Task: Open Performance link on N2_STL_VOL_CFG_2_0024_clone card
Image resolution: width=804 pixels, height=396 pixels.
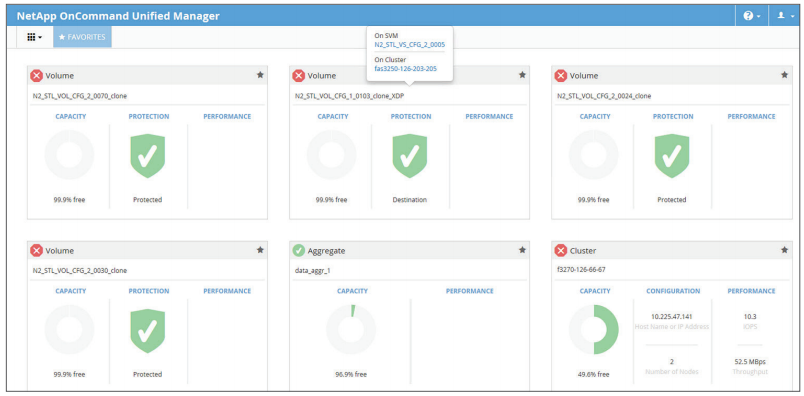Action: 752,116
